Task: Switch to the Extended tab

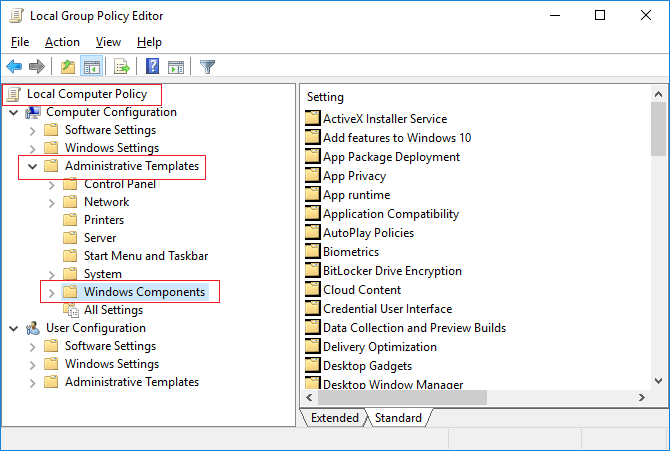Action: point(334,418)
